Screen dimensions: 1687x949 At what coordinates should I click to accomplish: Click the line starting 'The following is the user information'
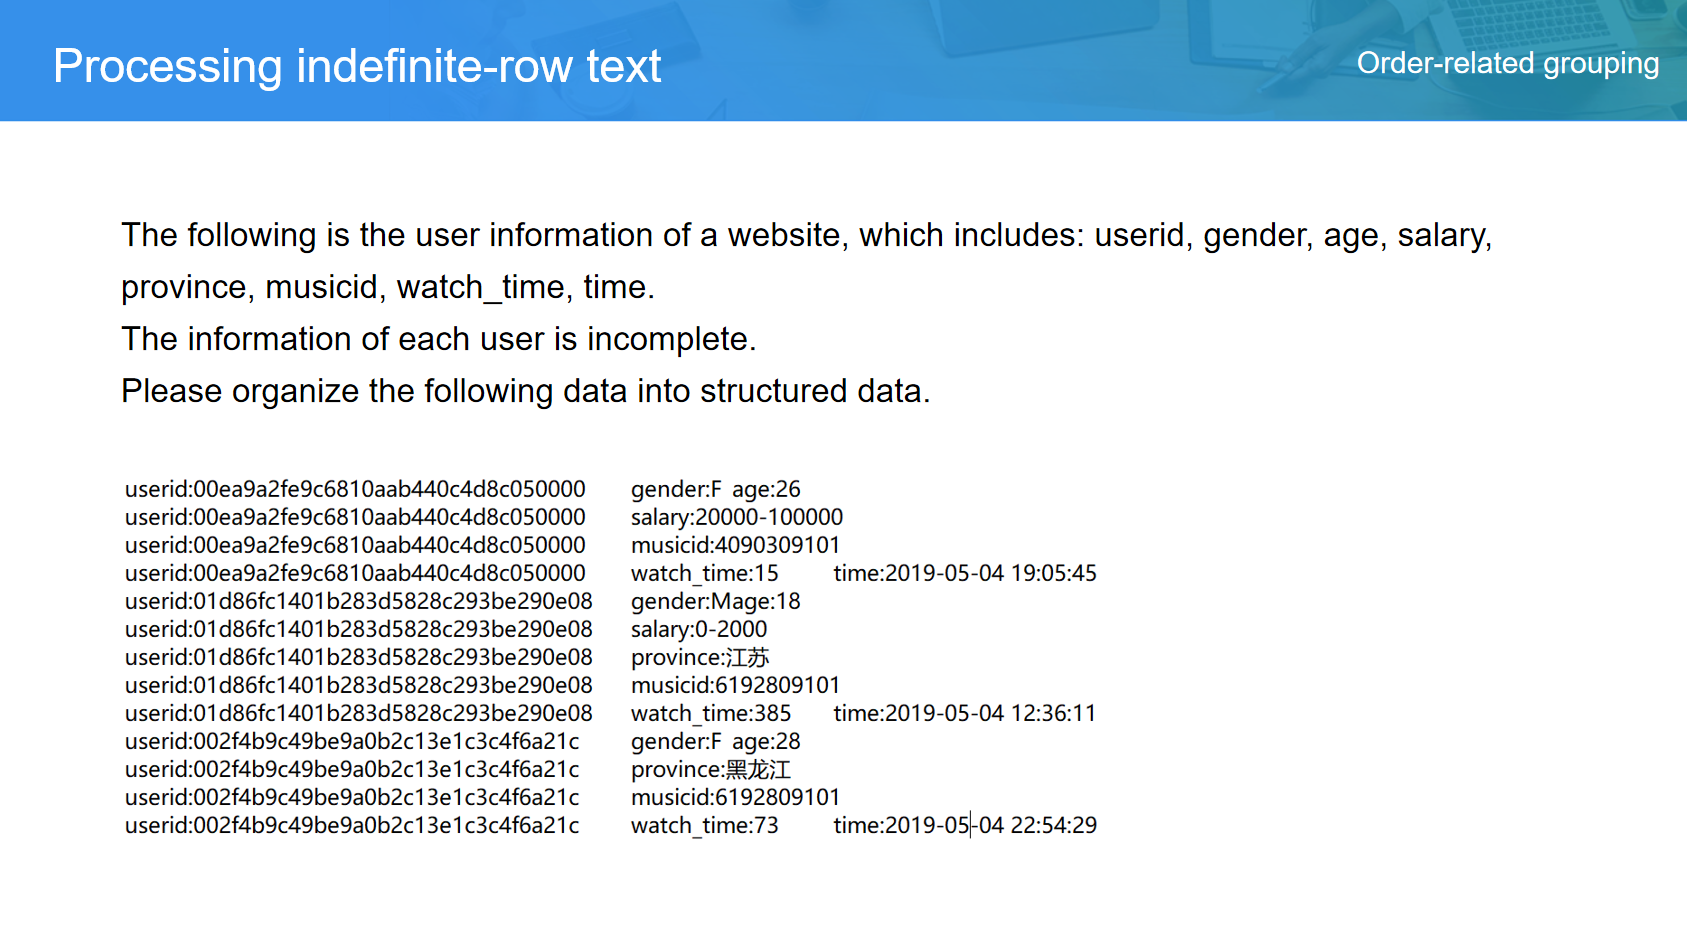[805, 235]
